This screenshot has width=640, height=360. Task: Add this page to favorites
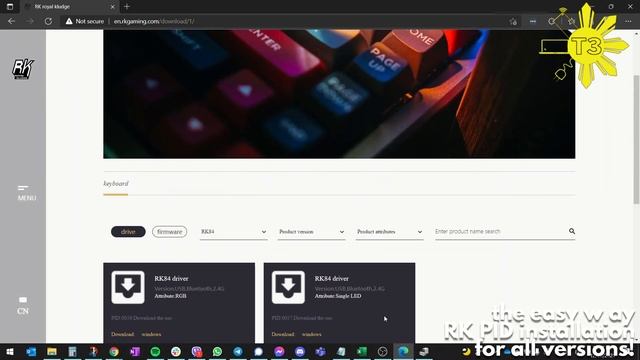[513, 21]
